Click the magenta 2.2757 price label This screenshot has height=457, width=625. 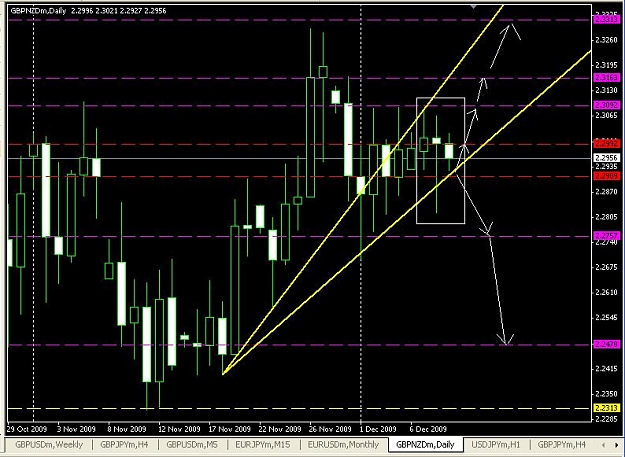point(606,236)
